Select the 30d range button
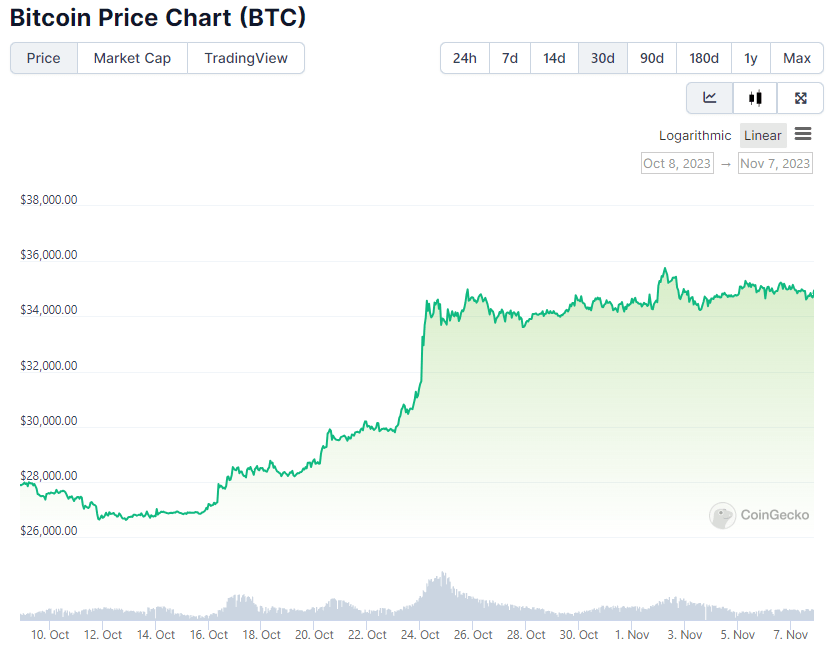 [x=603, y=58]
